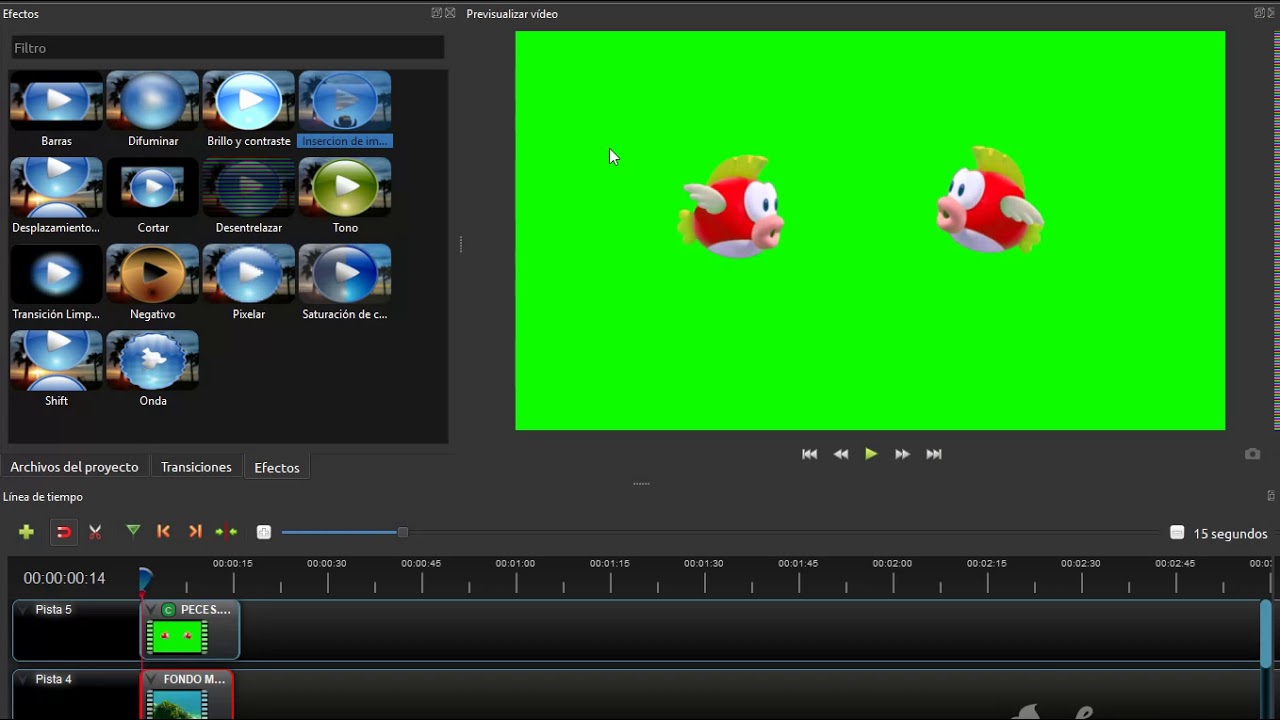Choose the Brillo y contraste effect
The image size is (1280, 720).
point(249,110)
